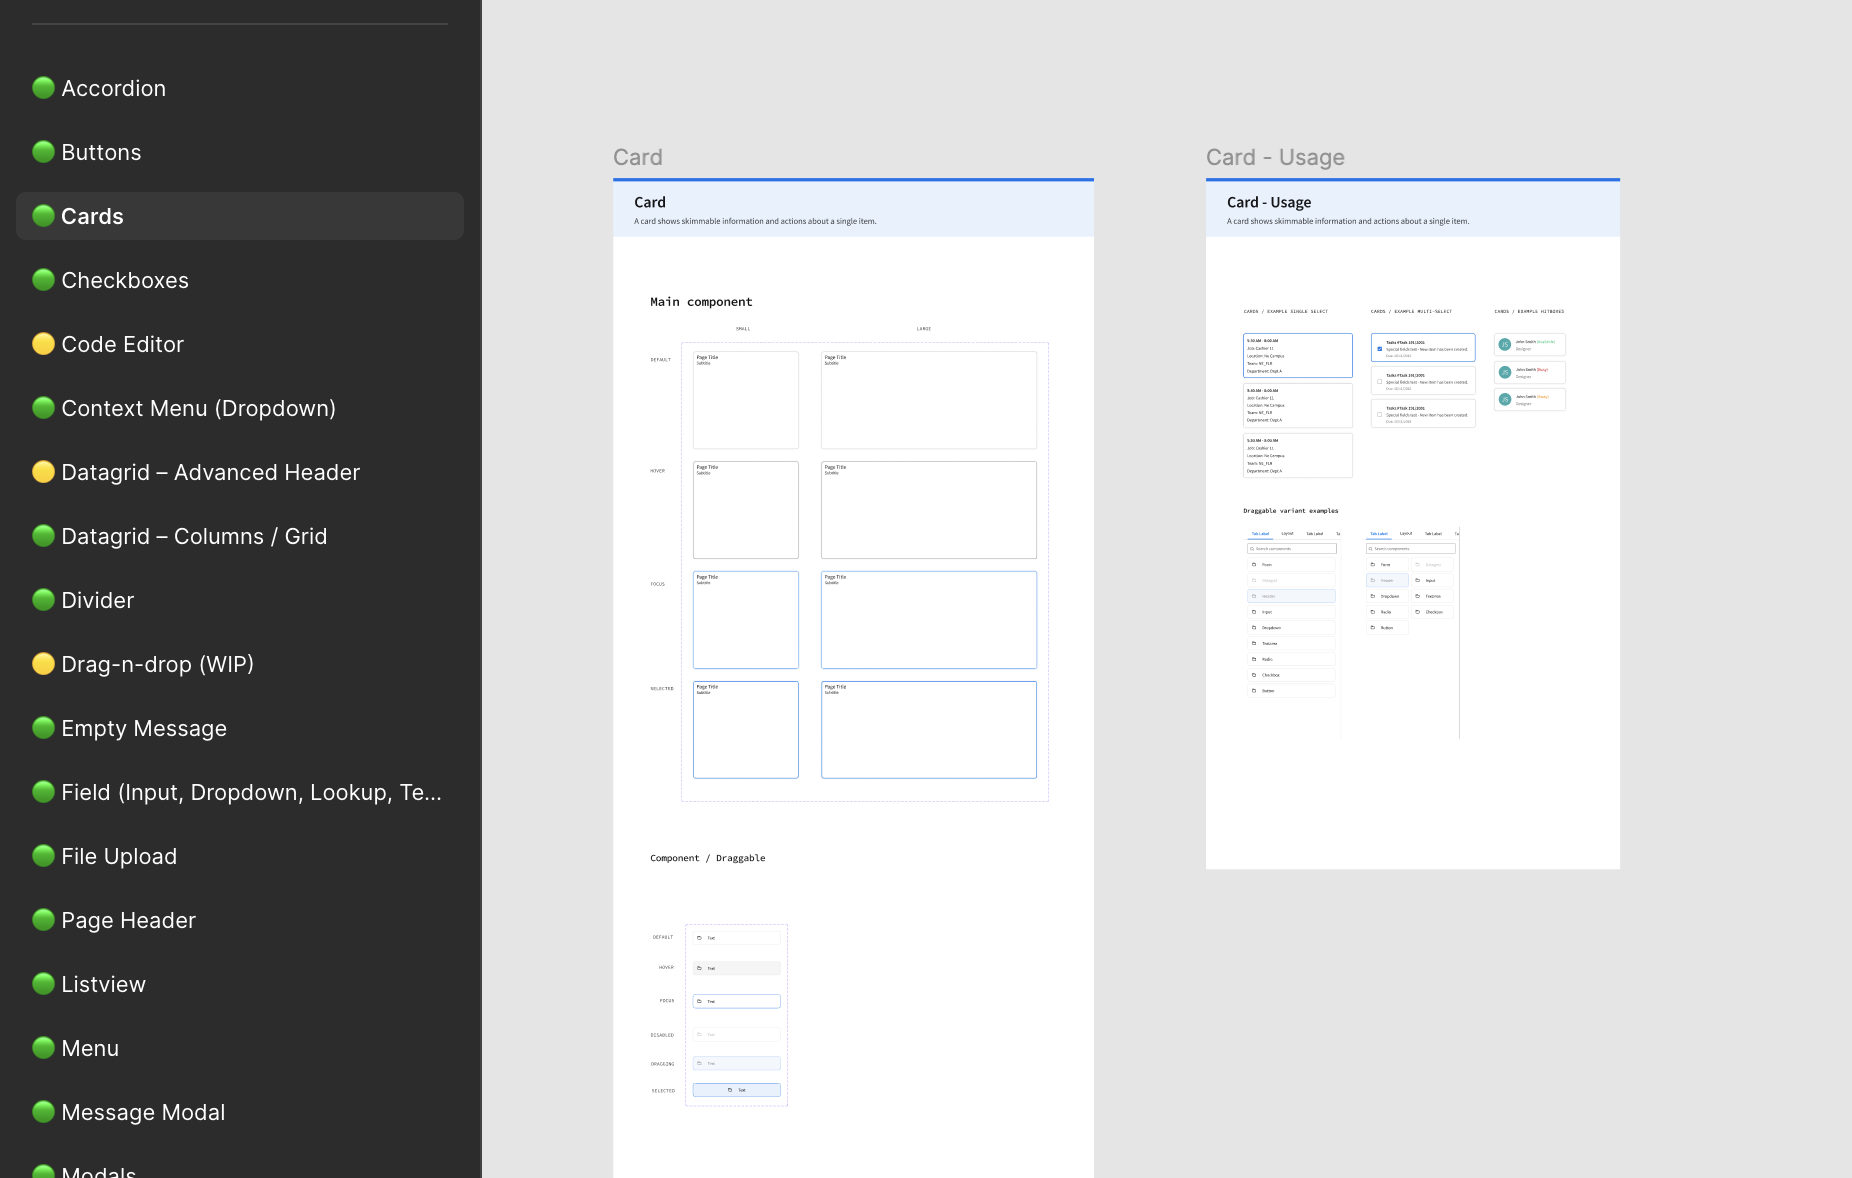Select the selected-state small card variant
The width and height of the screenshot is (1852, 1178).
[746, 730]
